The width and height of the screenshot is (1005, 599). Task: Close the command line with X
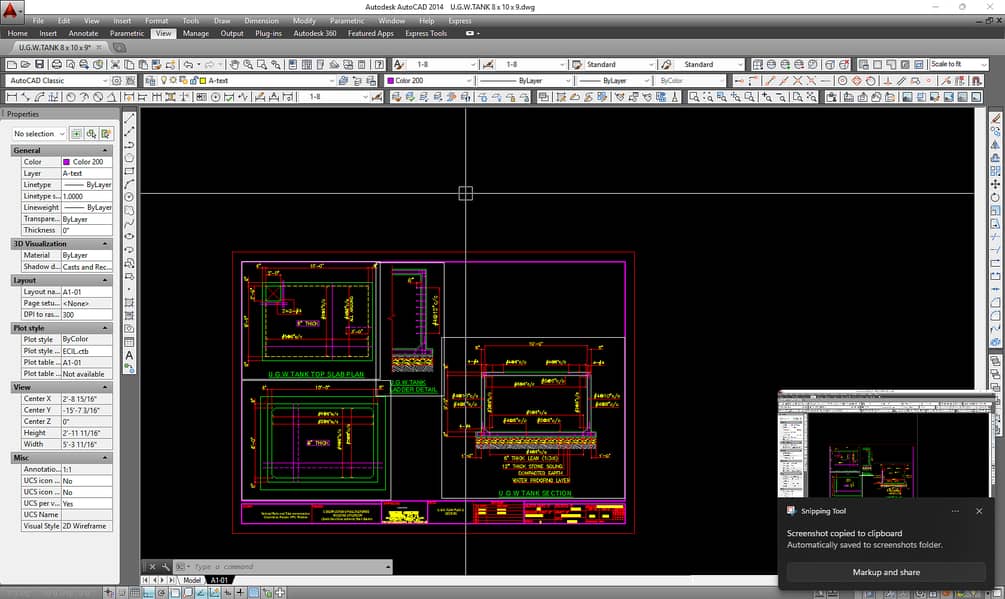pos(152,566)
